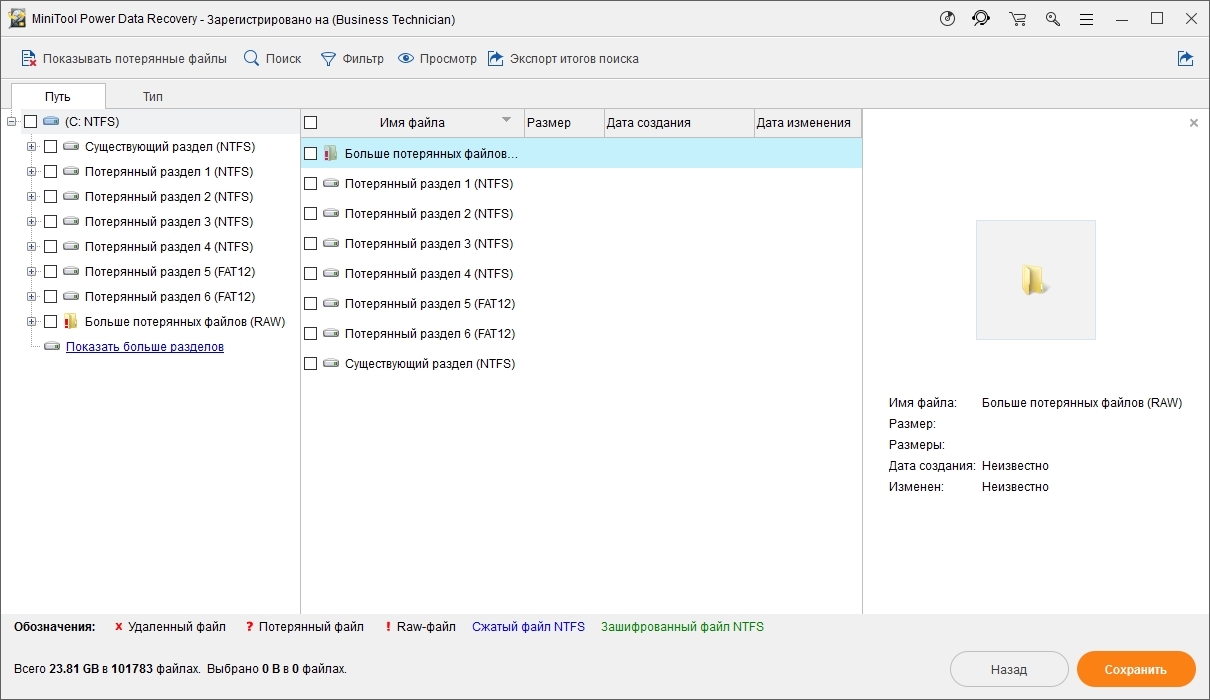Click the bootable disc icon in title bar
1210x700 pixels.
(948, 19)
